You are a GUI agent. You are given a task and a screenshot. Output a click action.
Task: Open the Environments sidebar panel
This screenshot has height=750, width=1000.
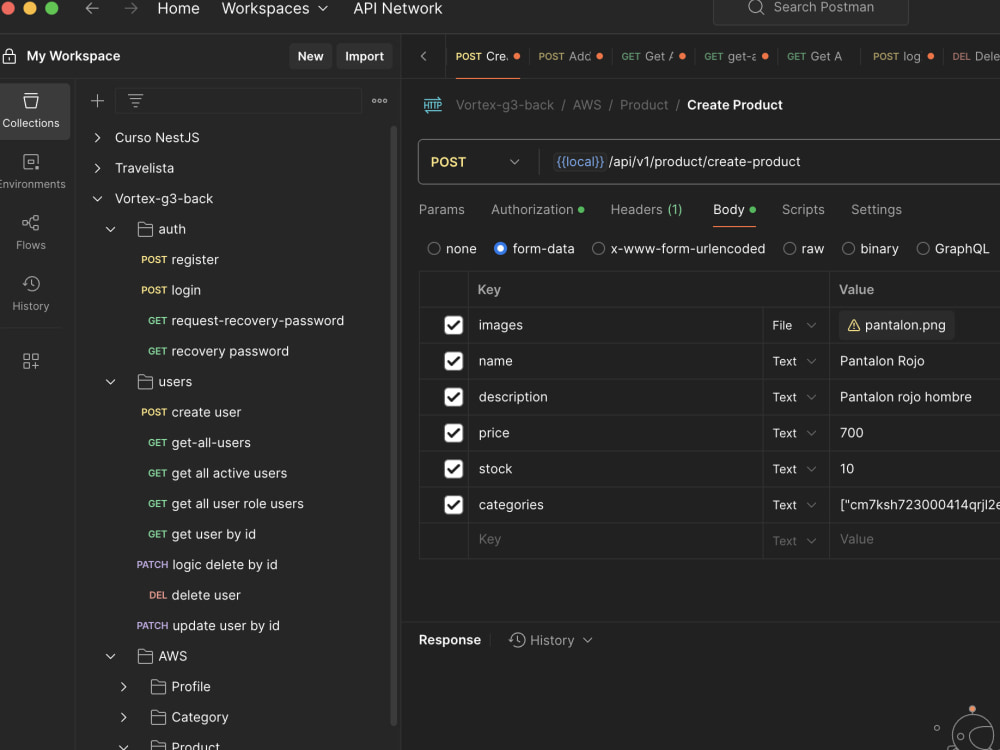click(31, 172)
